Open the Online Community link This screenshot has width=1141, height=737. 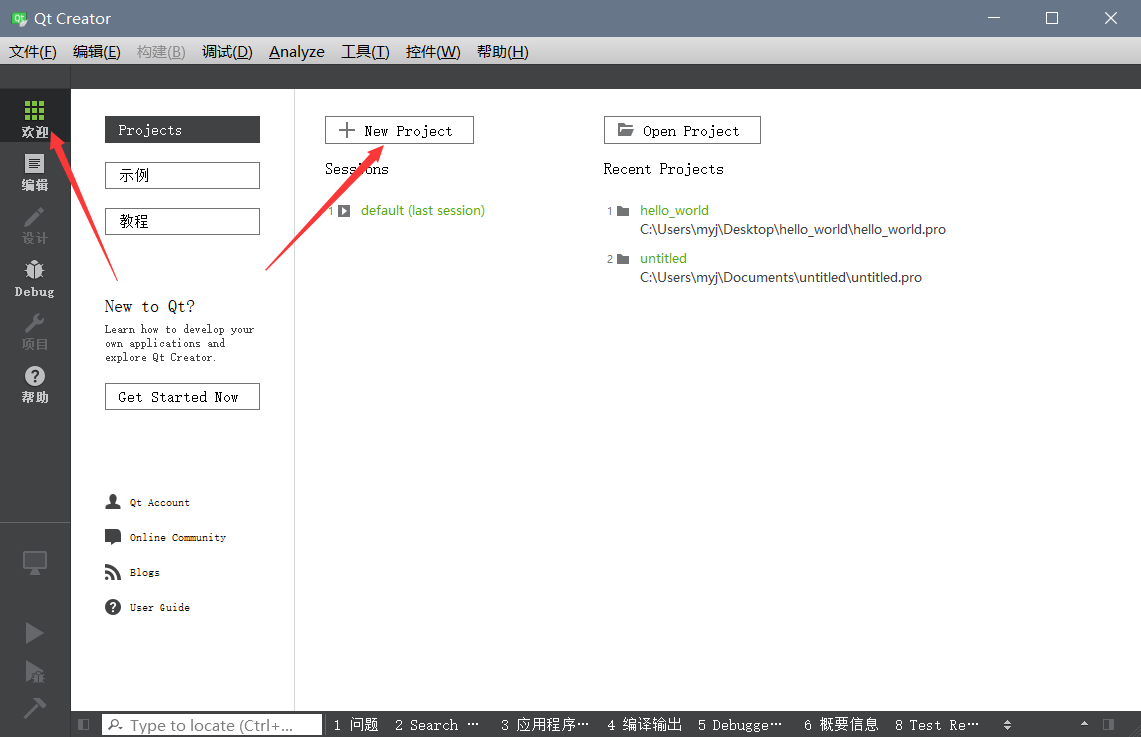click(x=165, y=537)
